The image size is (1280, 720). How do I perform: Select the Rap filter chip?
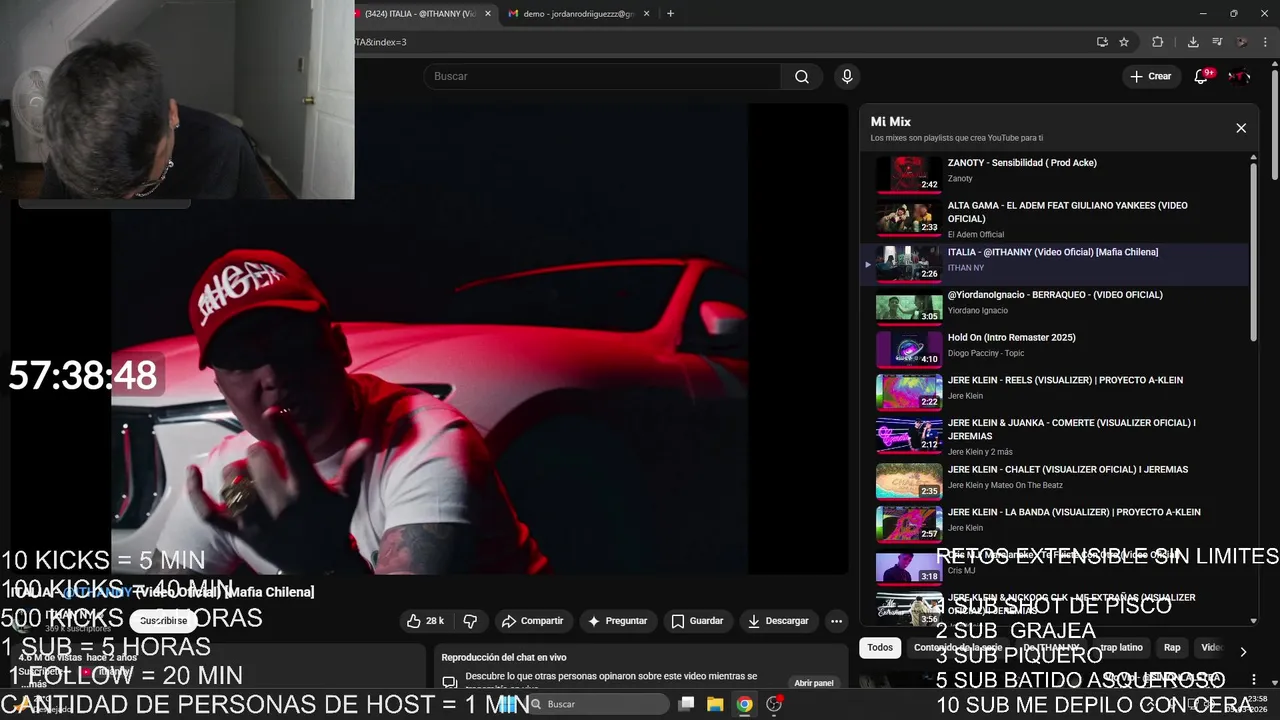(1172, 648)
